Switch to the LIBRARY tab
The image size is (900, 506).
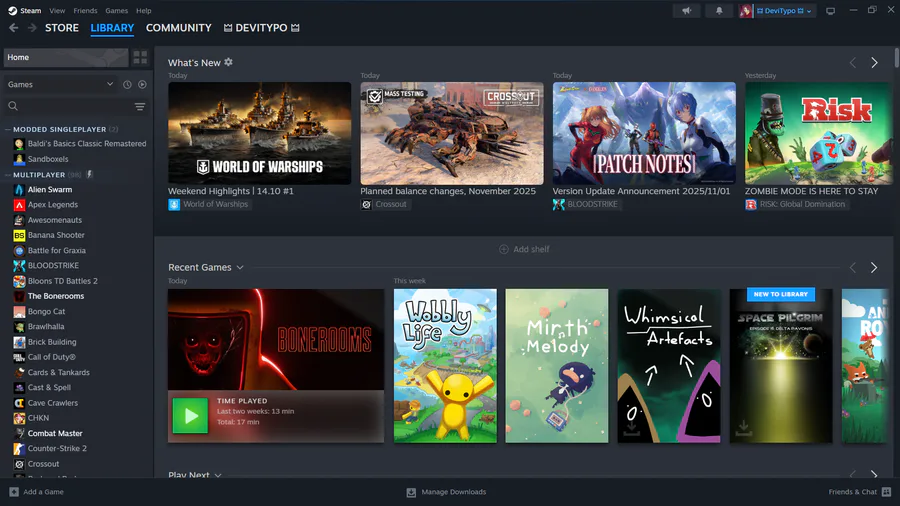tap(112, 28)
